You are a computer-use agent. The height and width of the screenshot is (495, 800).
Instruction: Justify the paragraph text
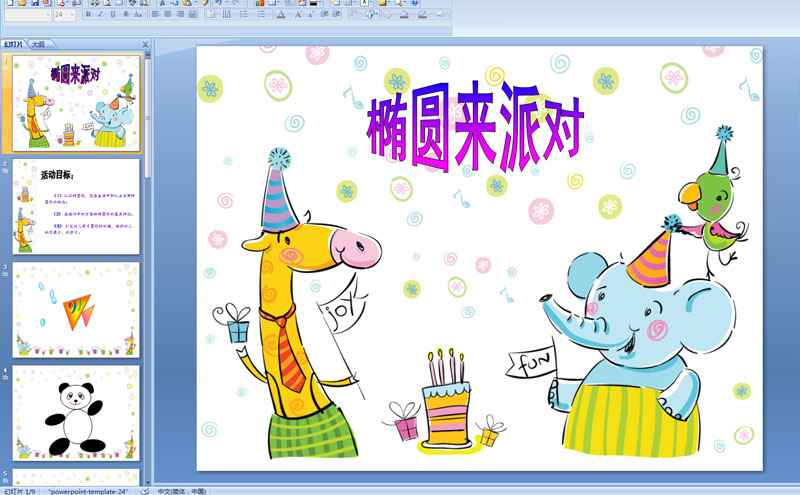pos(192,14)
